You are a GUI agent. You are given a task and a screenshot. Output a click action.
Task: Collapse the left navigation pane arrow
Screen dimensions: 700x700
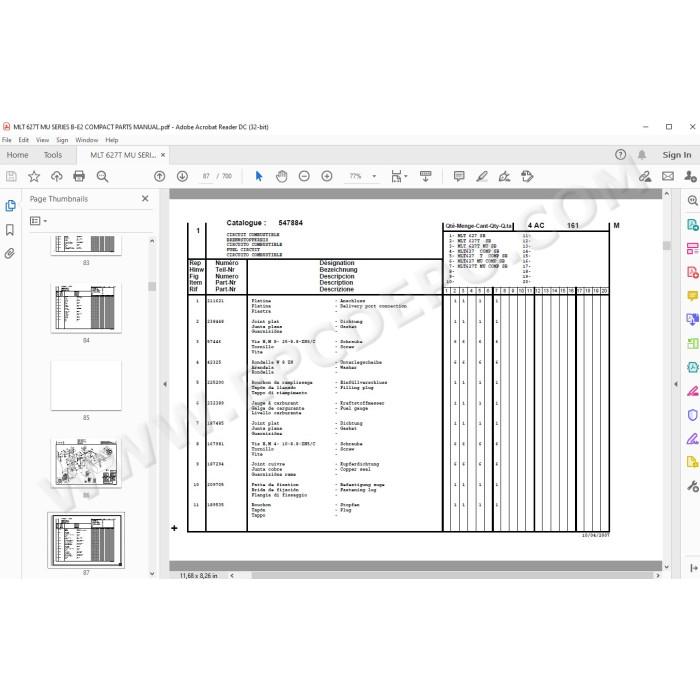click(165, 384)
